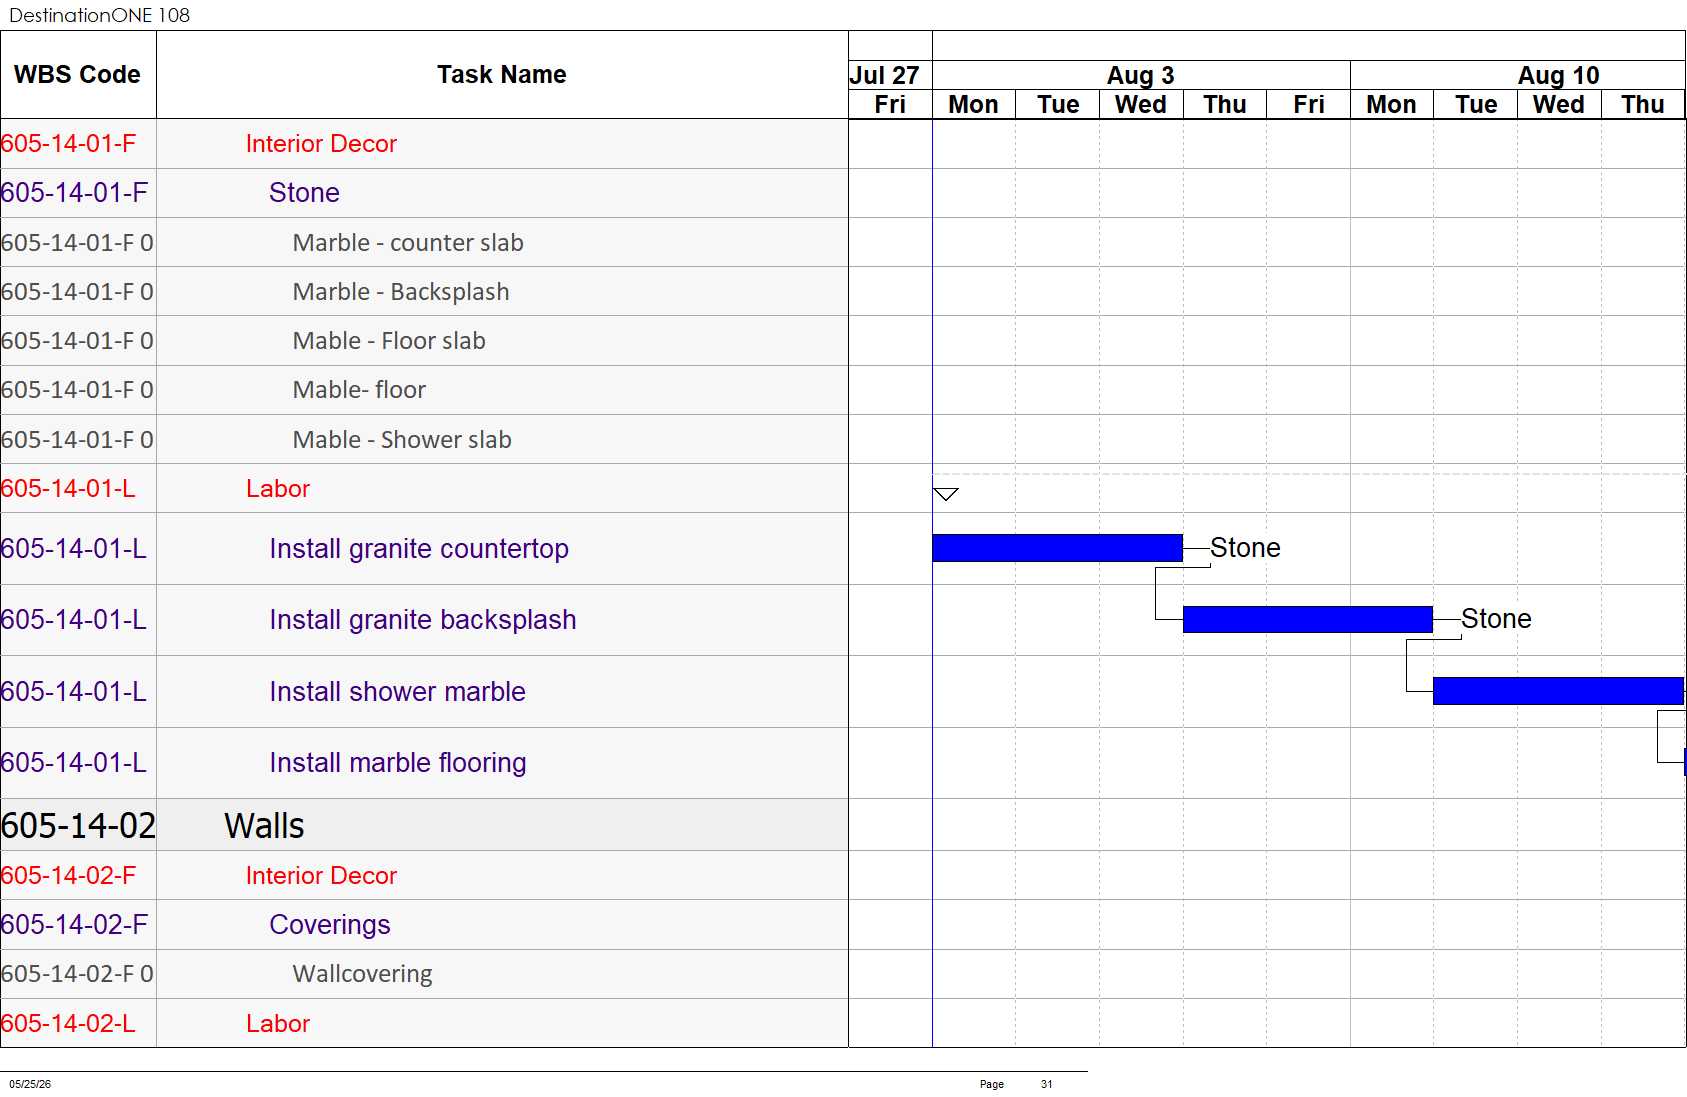Click the Thu day header under Aug 3

tap(1225, 104)
